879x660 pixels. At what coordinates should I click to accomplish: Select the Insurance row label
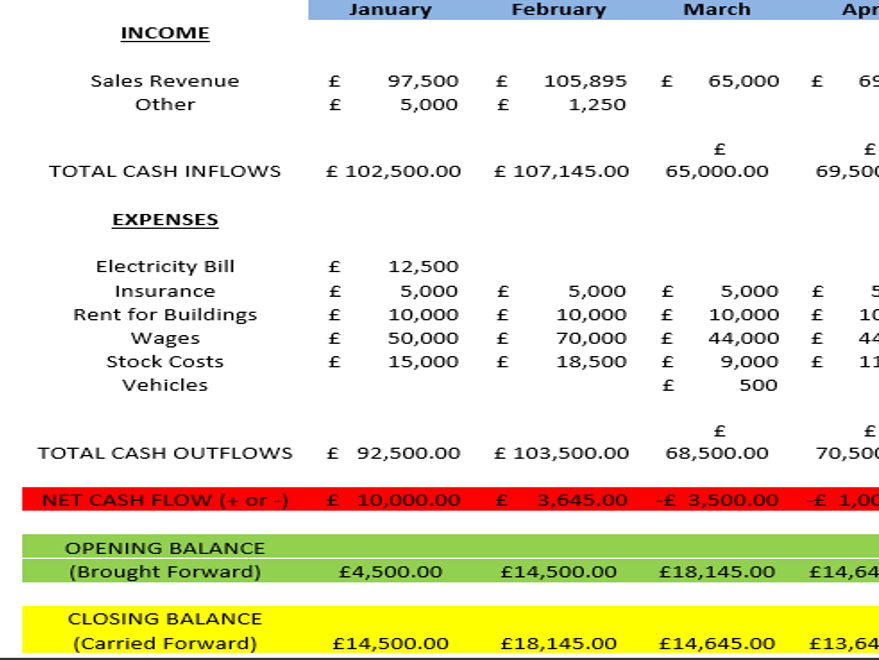click(x=165, y=291)
